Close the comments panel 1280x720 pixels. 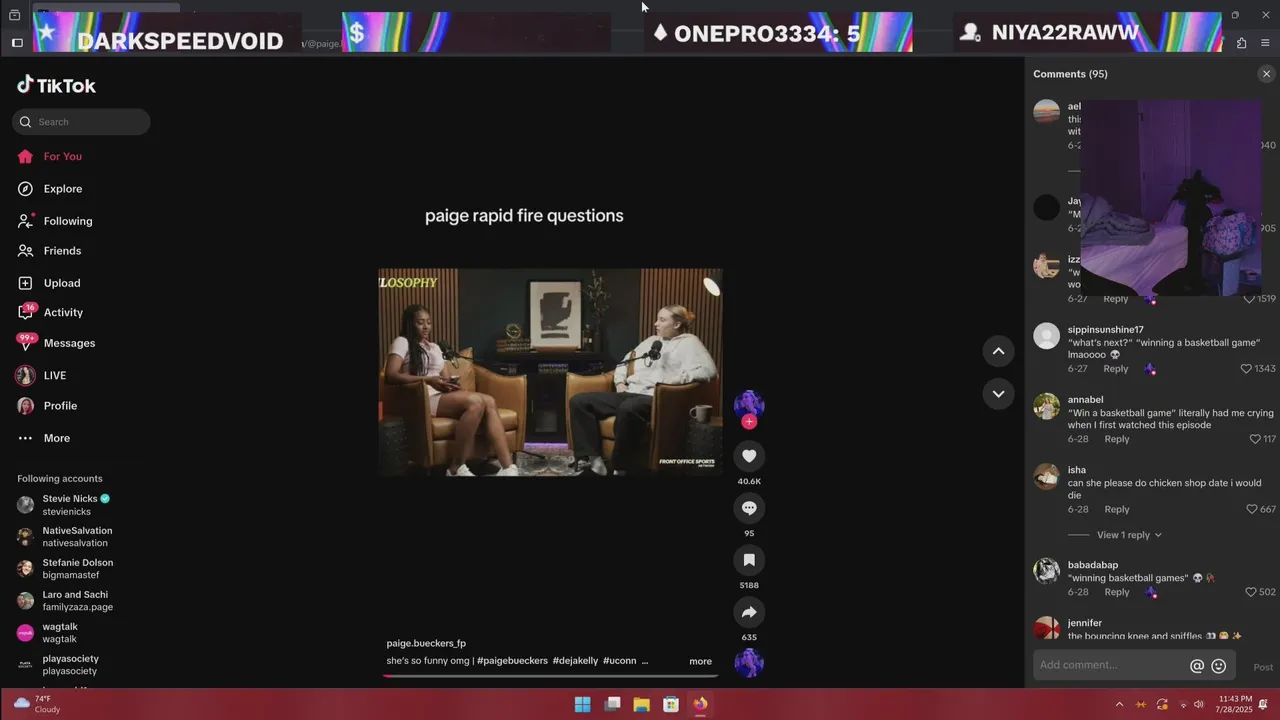(x=1266, y=74)
